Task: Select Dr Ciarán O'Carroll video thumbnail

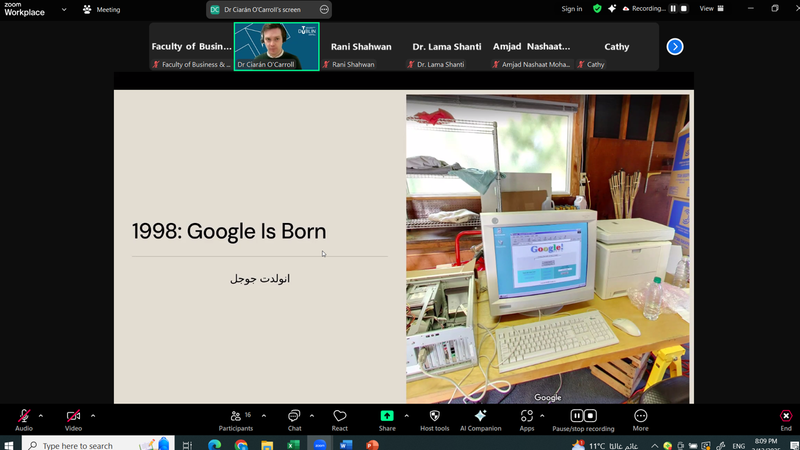Action: pyautogui.click(x=277, y=46)
